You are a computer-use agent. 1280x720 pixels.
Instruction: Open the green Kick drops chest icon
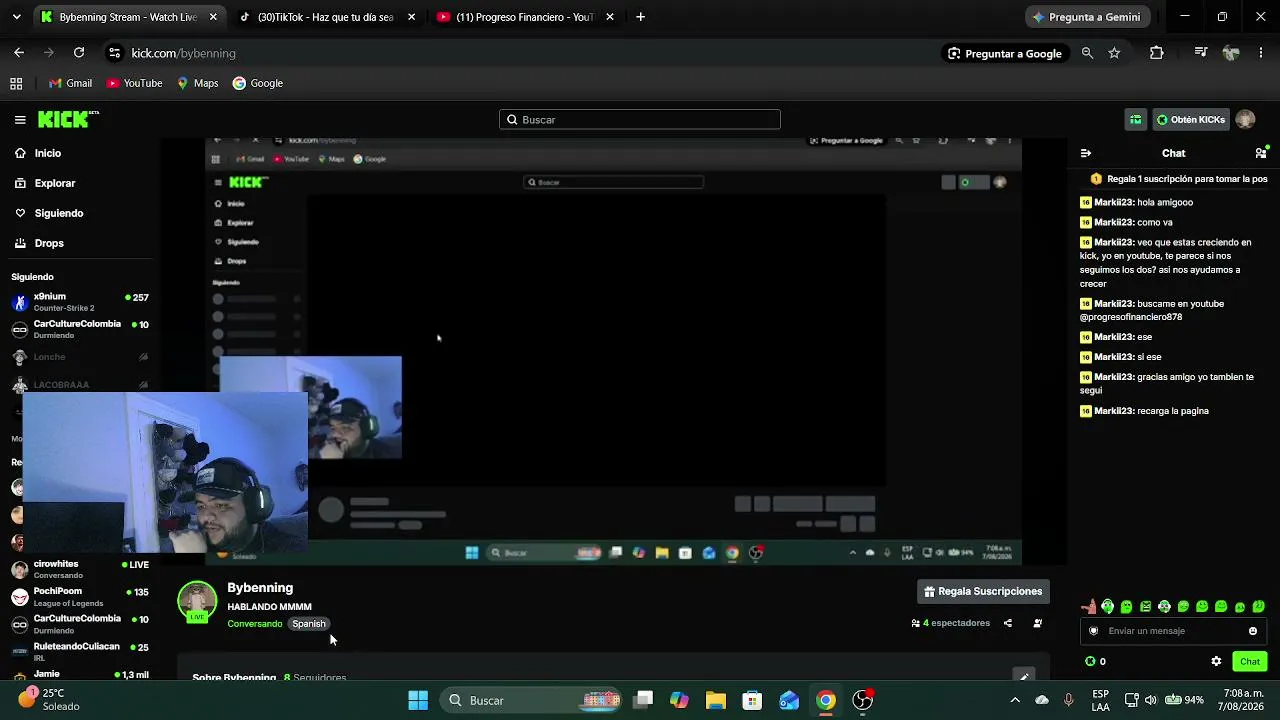point(1136,120)
